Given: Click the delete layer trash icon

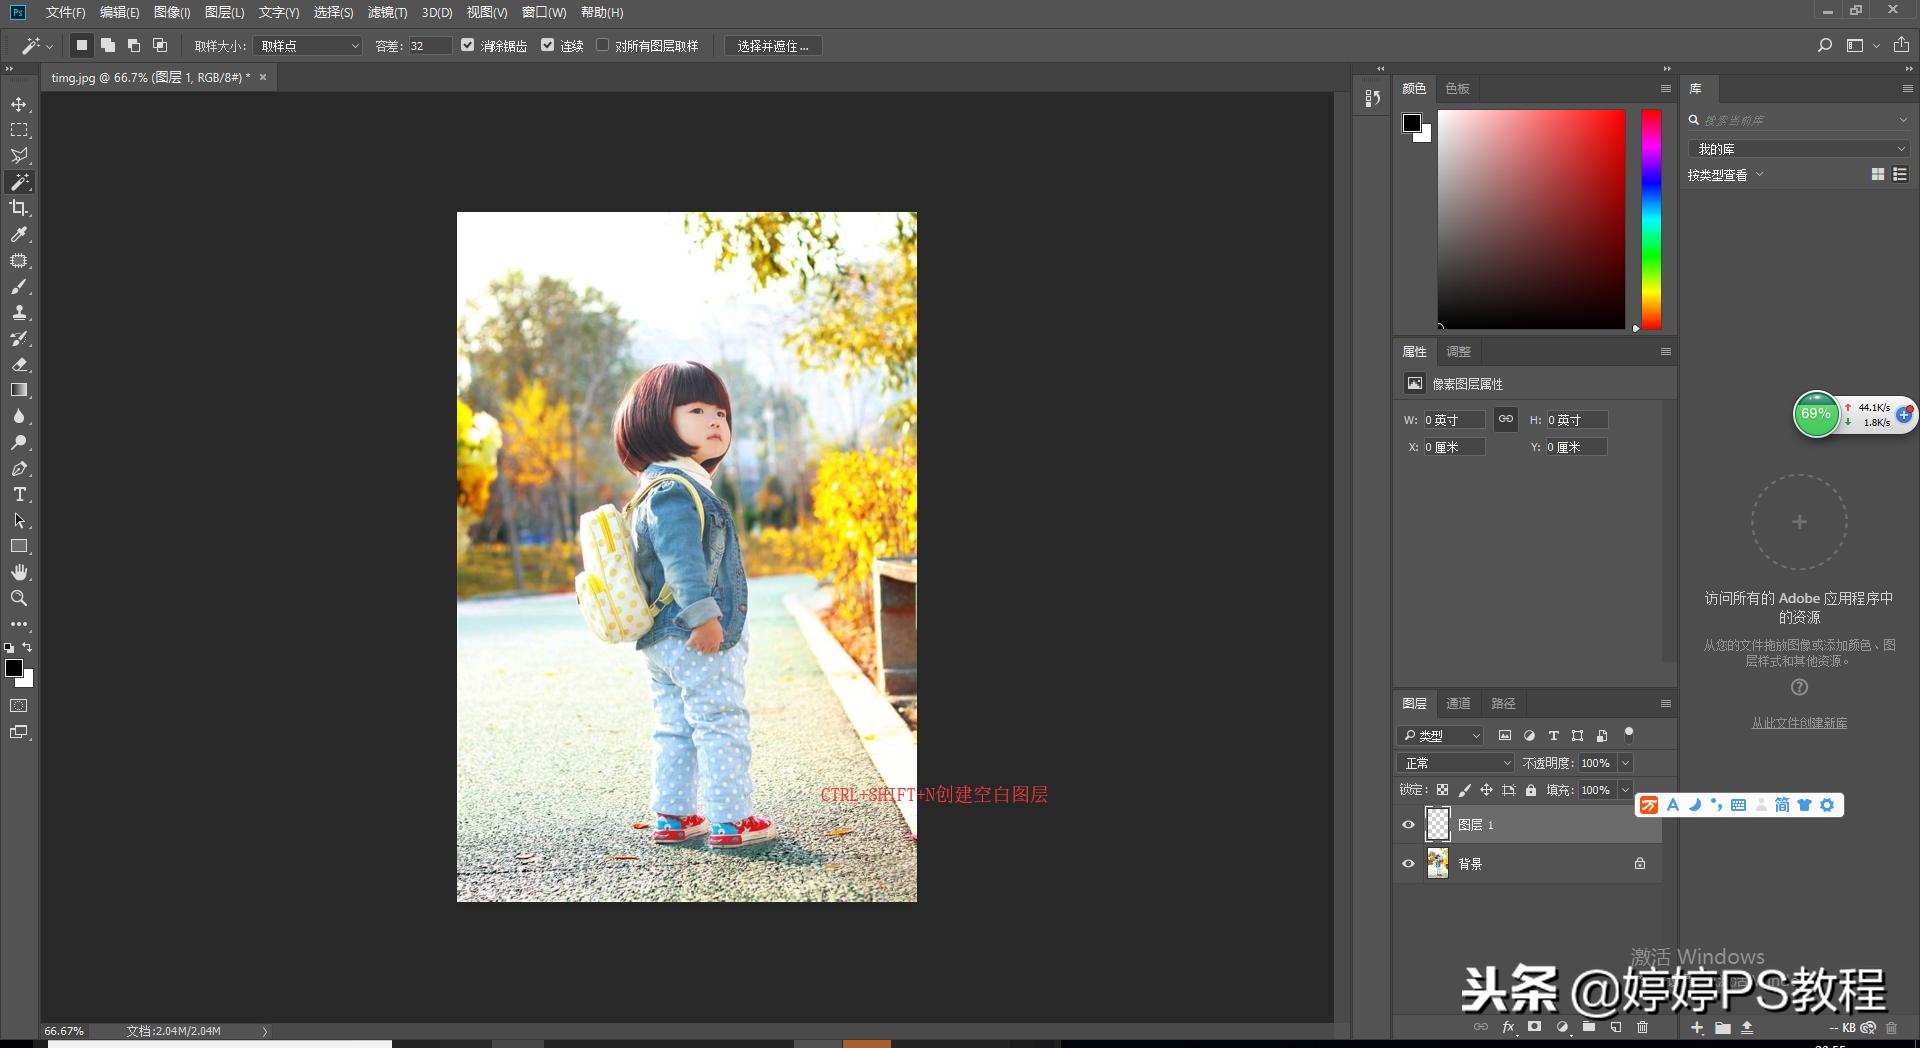Looking at the screenshot, I should [1642, 1027].
